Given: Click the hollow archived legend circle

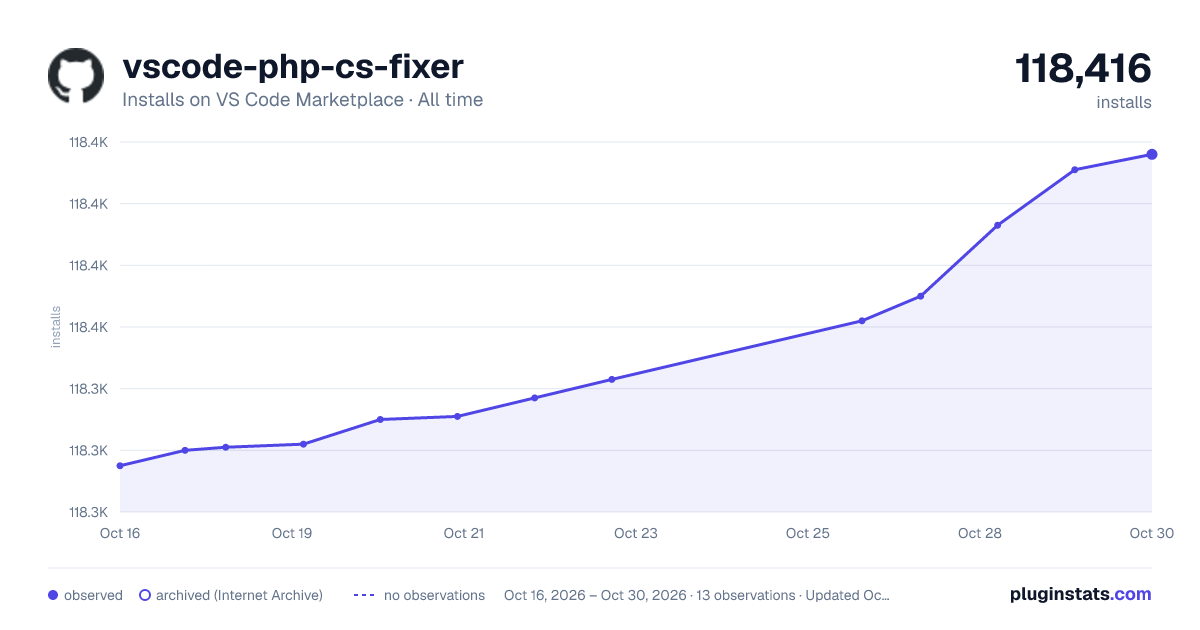Looking at the screenshot, I should 145,595.
